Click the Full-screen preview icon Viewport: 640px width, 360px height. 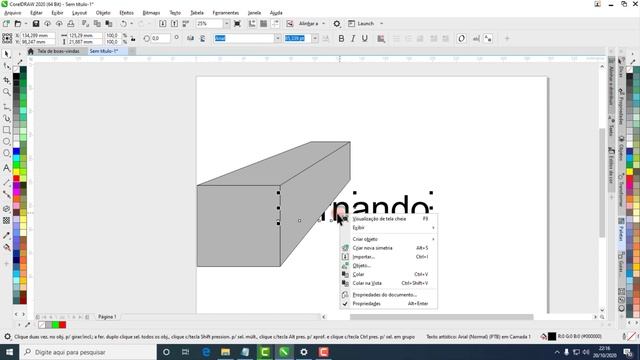click(x=237, y=24)
